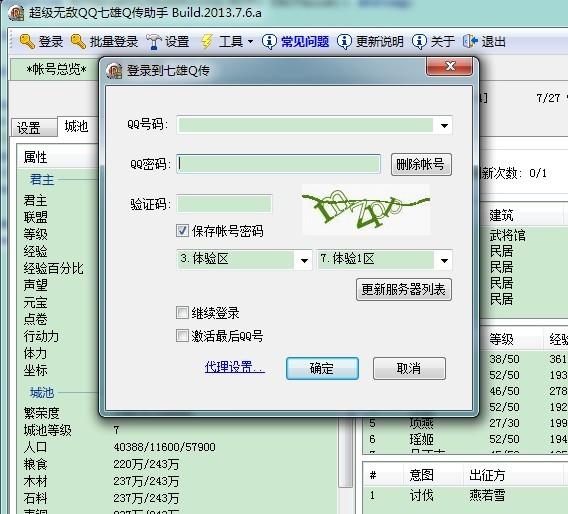This screenshot has width=568, height=514.
Task: Click the info icon beside 更新说明
Action: click(344, 42)
